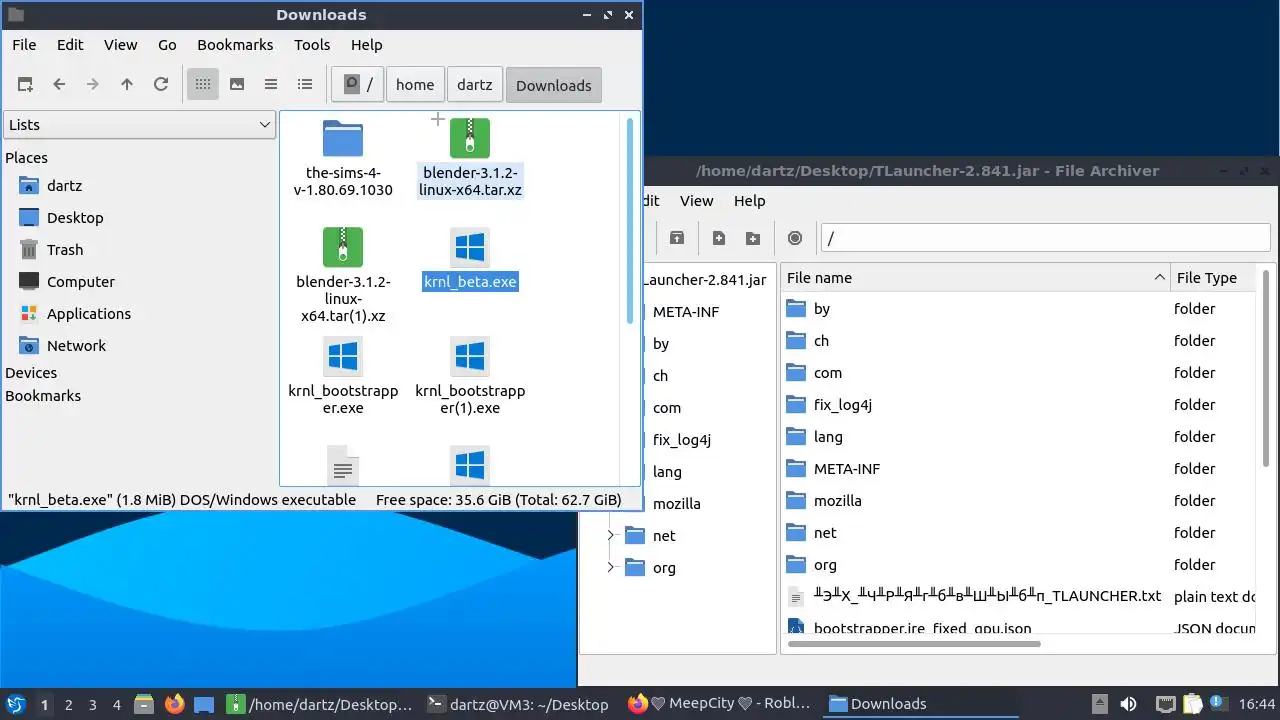Screen dimensions: 1280x720
Task: Select the-sims-4-v-1.80.69.1030 folder
Action: point(343,157)
